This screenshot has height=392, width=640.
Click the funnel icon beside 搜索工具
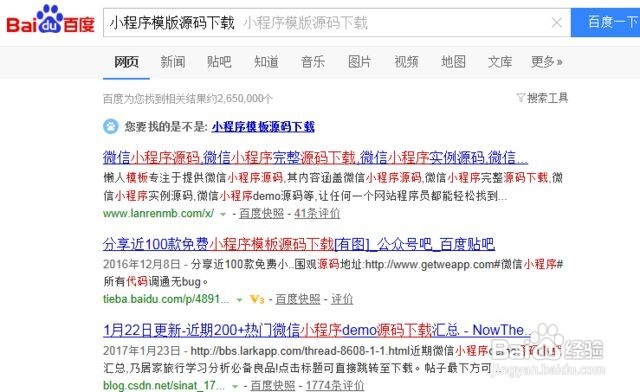(x=520, y=98)
